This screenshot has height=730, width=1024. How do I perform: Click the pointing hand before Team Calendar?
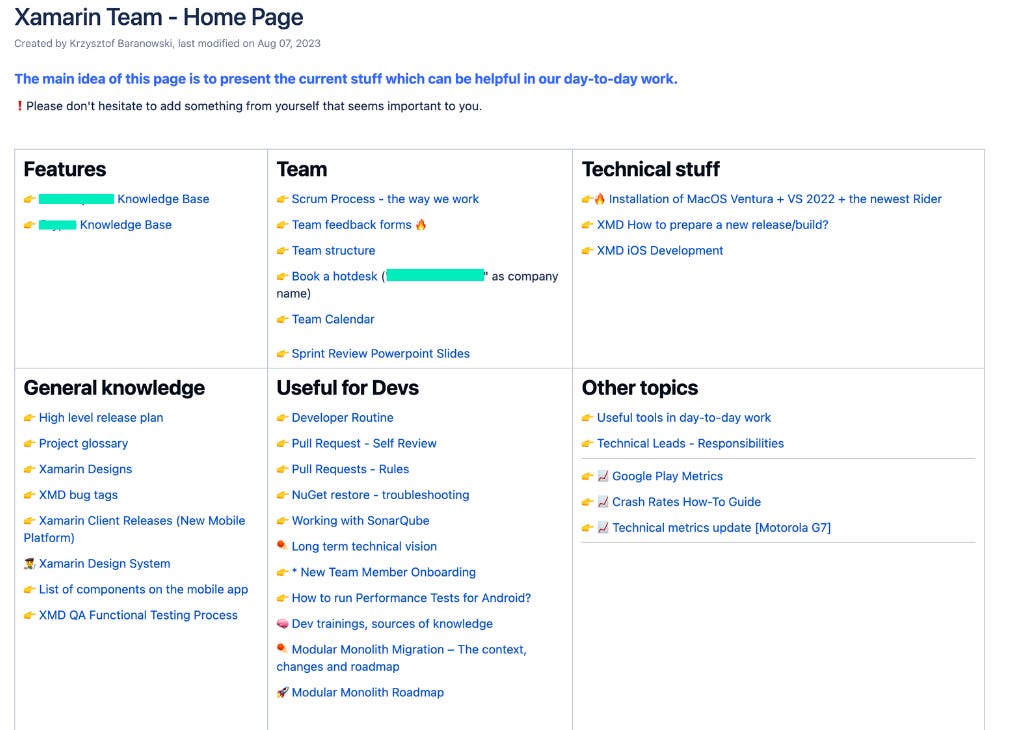(282, 319)
